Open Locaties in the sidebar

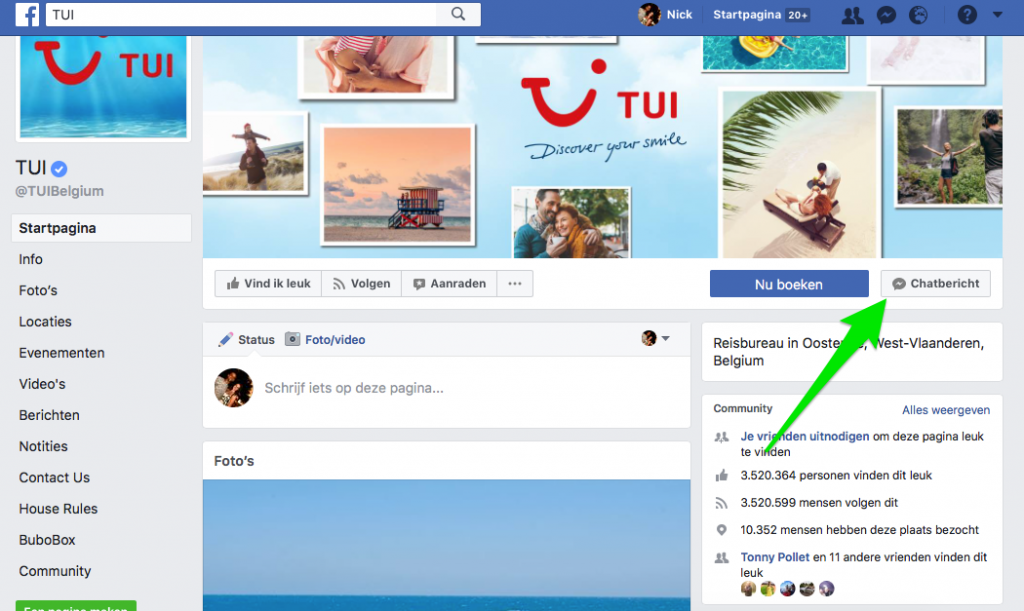[45, 322]
